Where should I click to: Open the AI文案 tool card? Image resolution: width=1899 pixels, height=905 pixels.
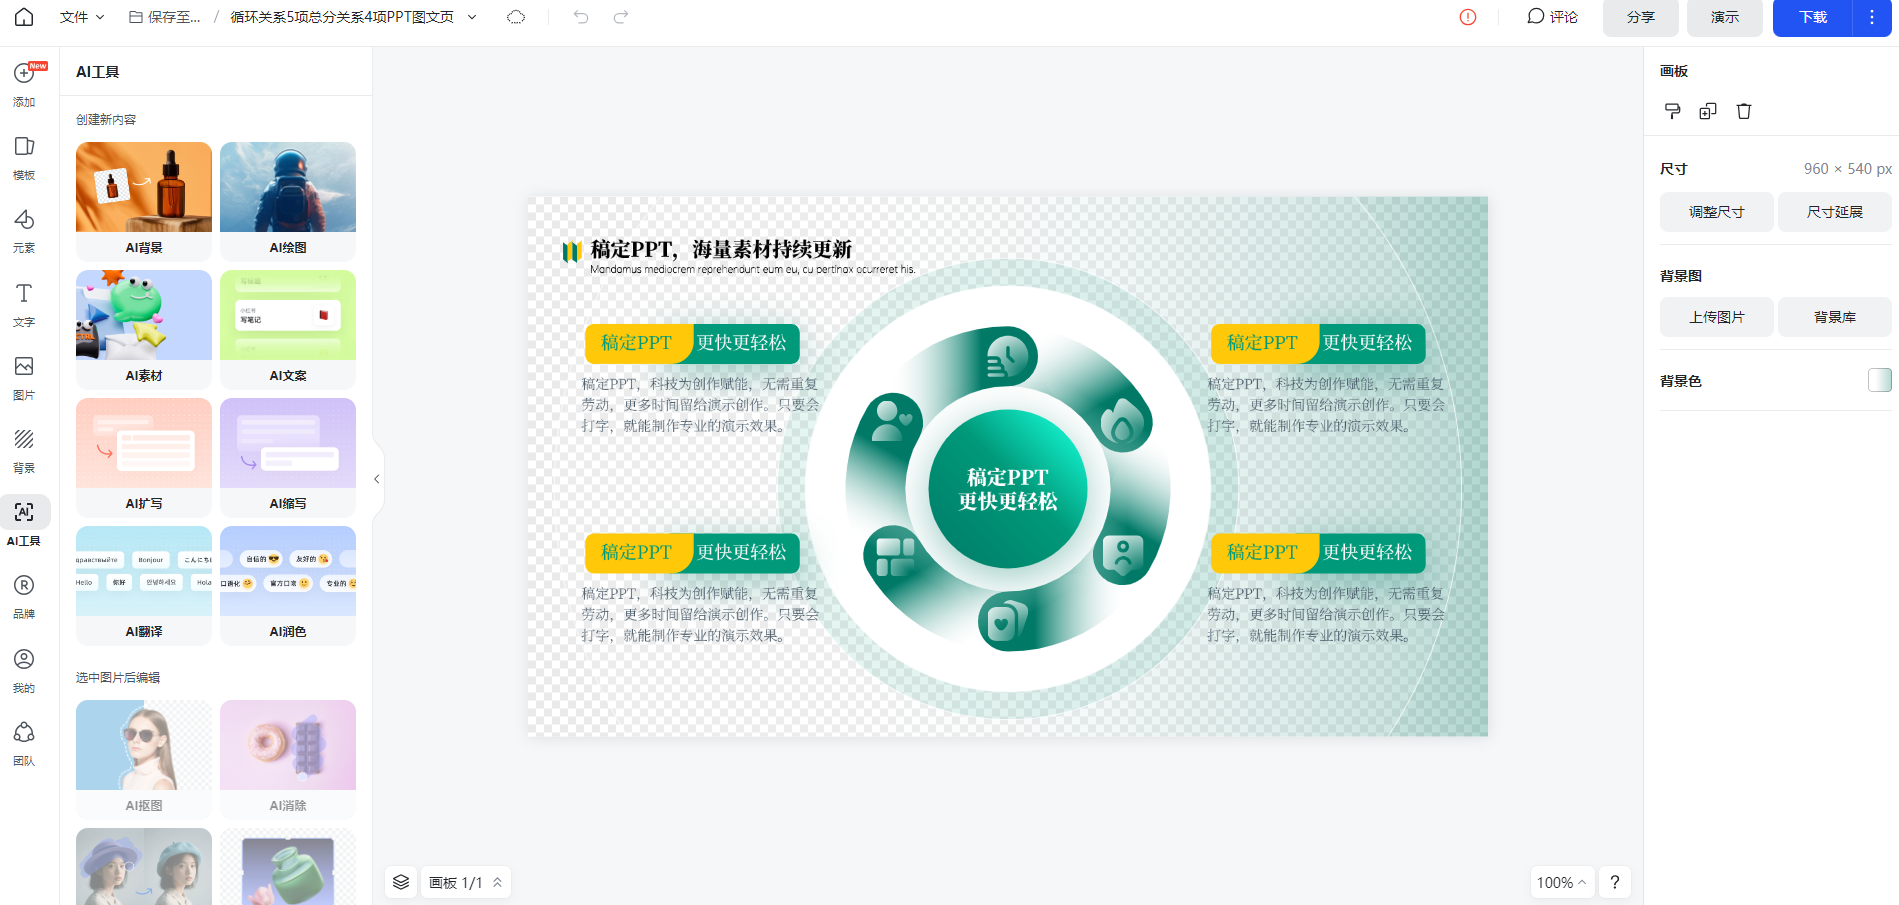(288, 329)
